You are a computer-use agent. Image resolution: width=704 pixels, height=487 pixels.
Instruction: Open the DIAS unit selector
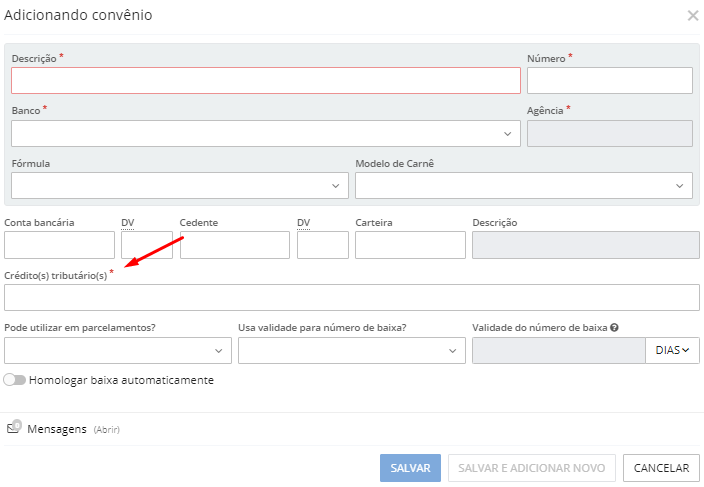(x=673, y=350)
